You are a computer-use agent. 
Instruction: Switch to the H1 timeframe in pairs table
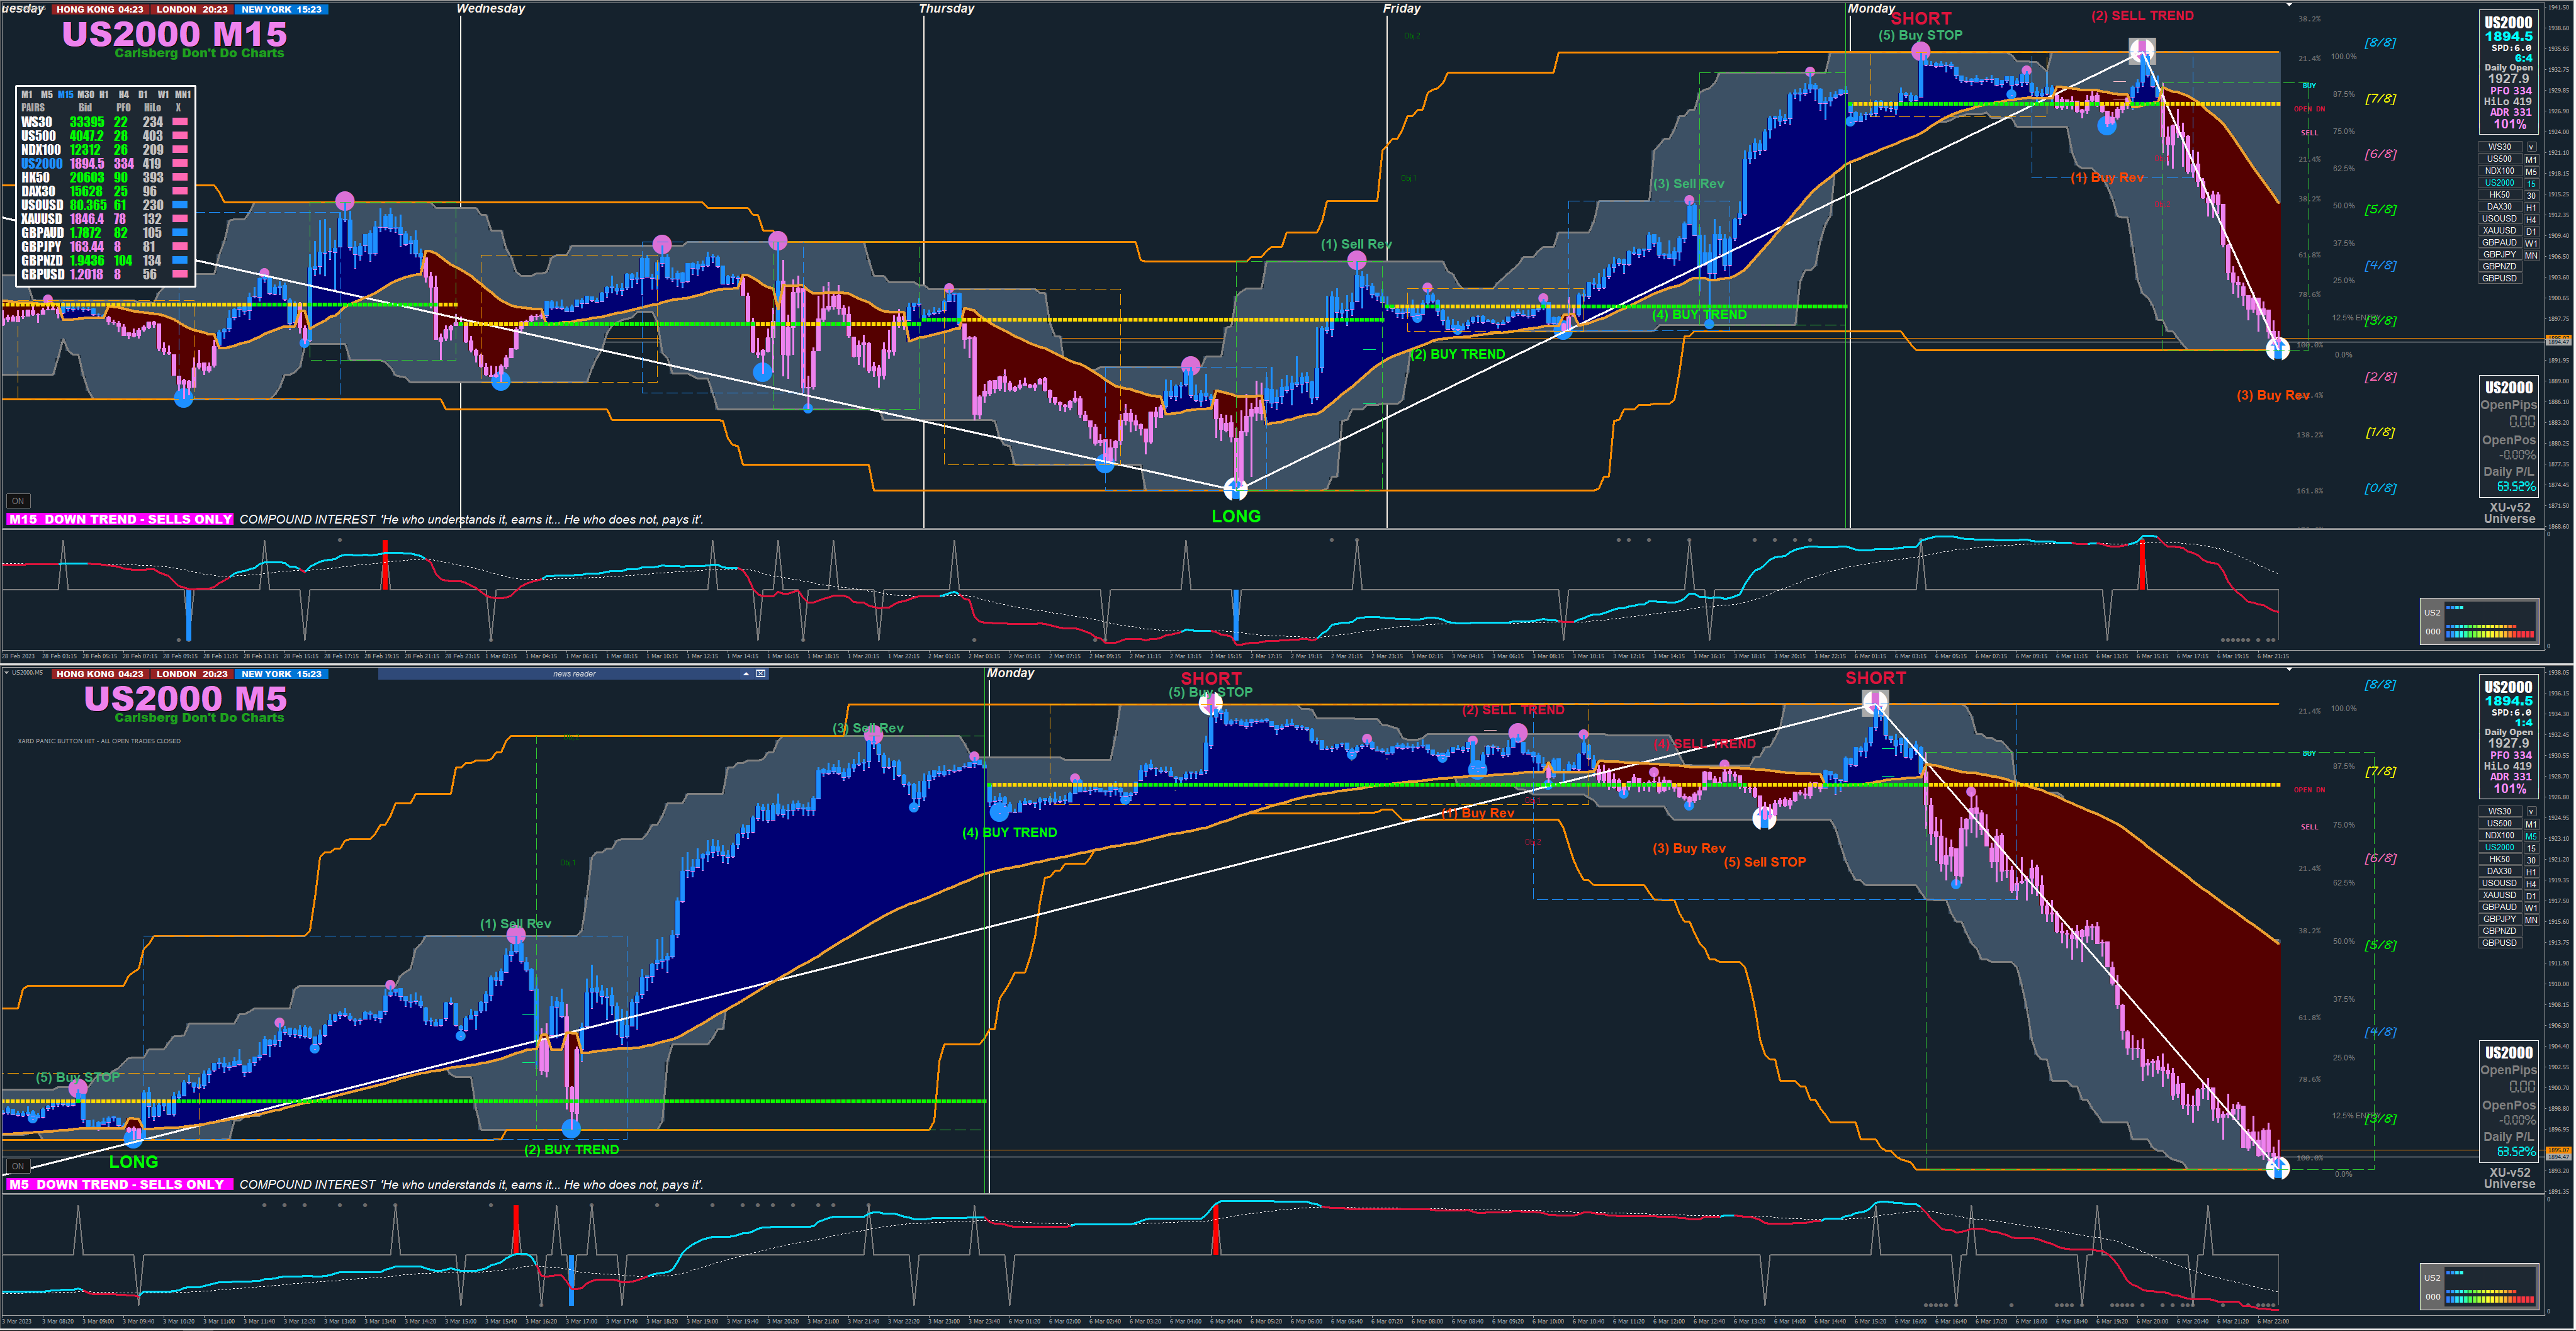(104, 95)
